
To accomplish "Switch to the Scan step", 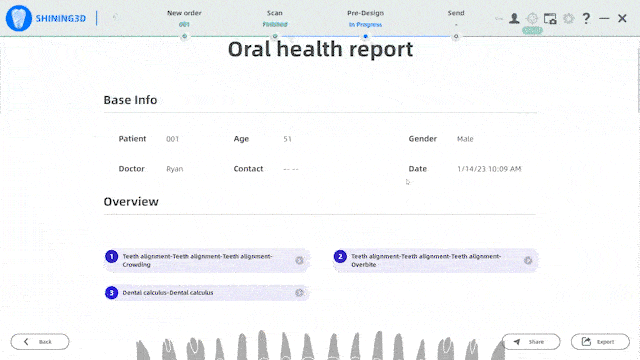I will [x=275, y=18].
